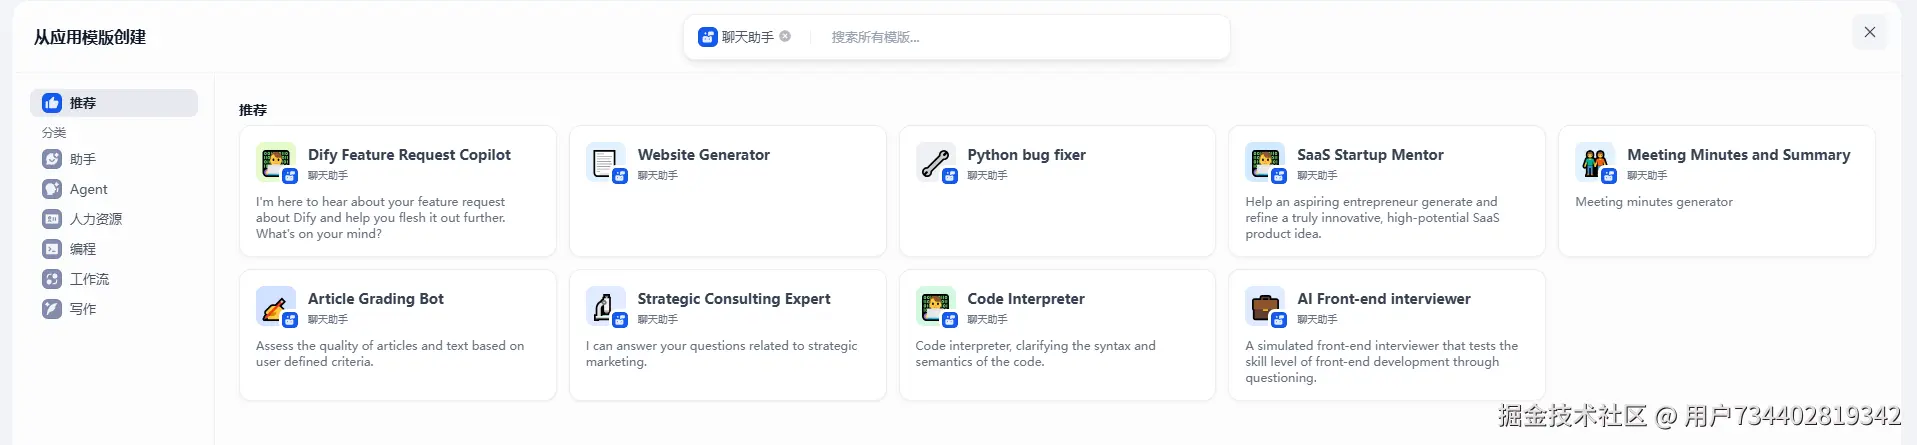The height and width of the screenshot is (445, 1917).
Task: Click the Python bug fixer wrench icon
Action: click(935, 162)
